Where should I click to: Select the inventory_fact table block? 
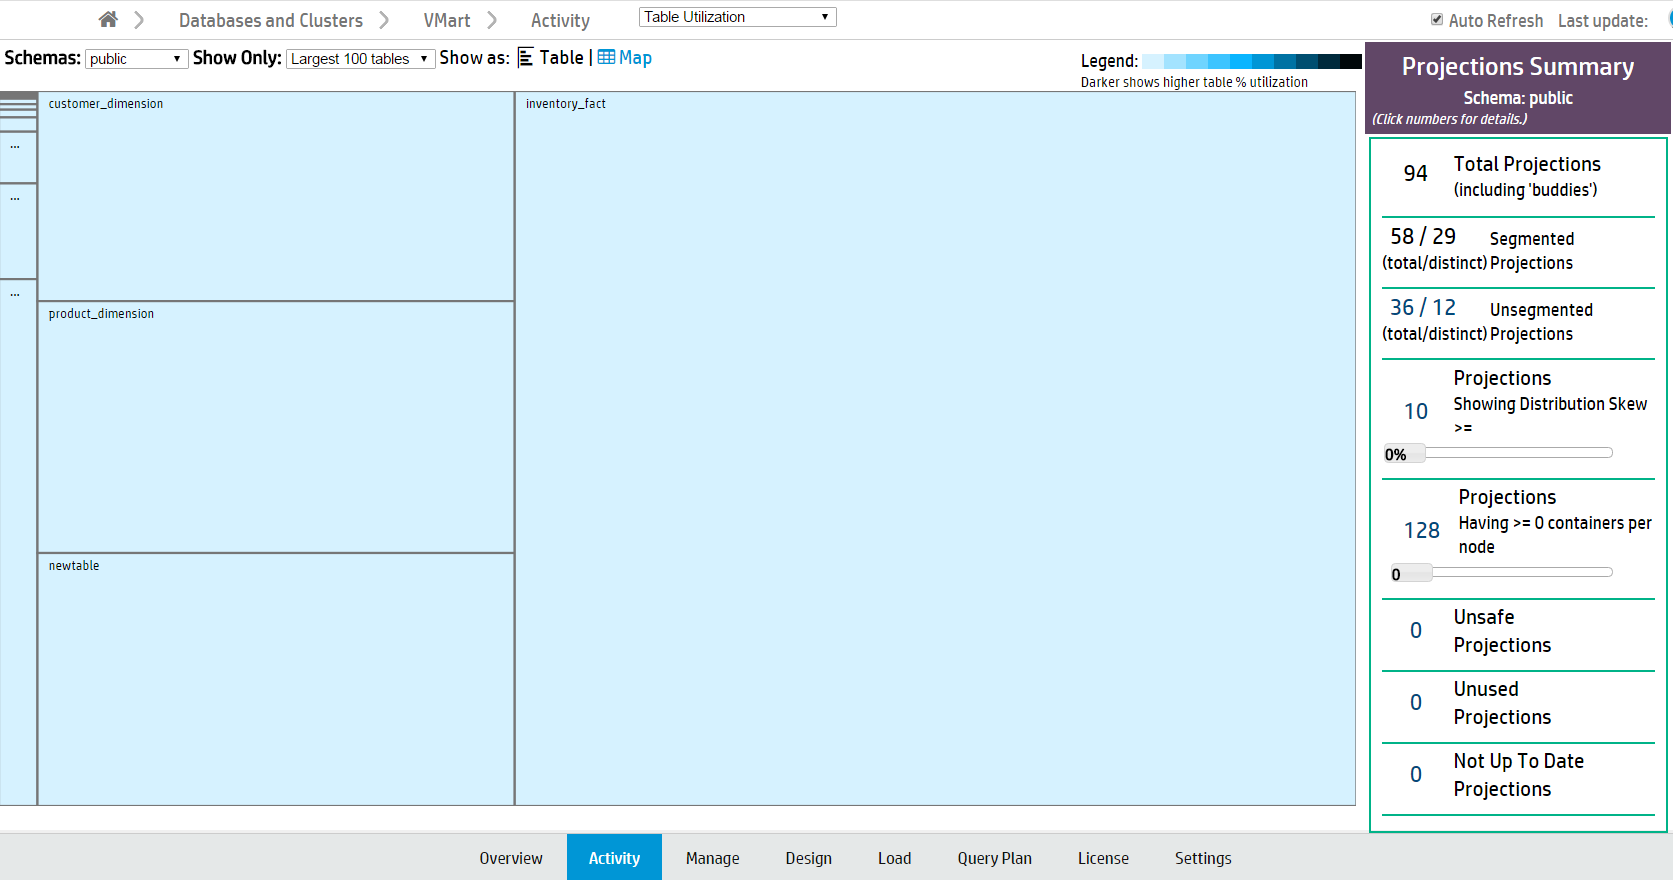(935, 448)
